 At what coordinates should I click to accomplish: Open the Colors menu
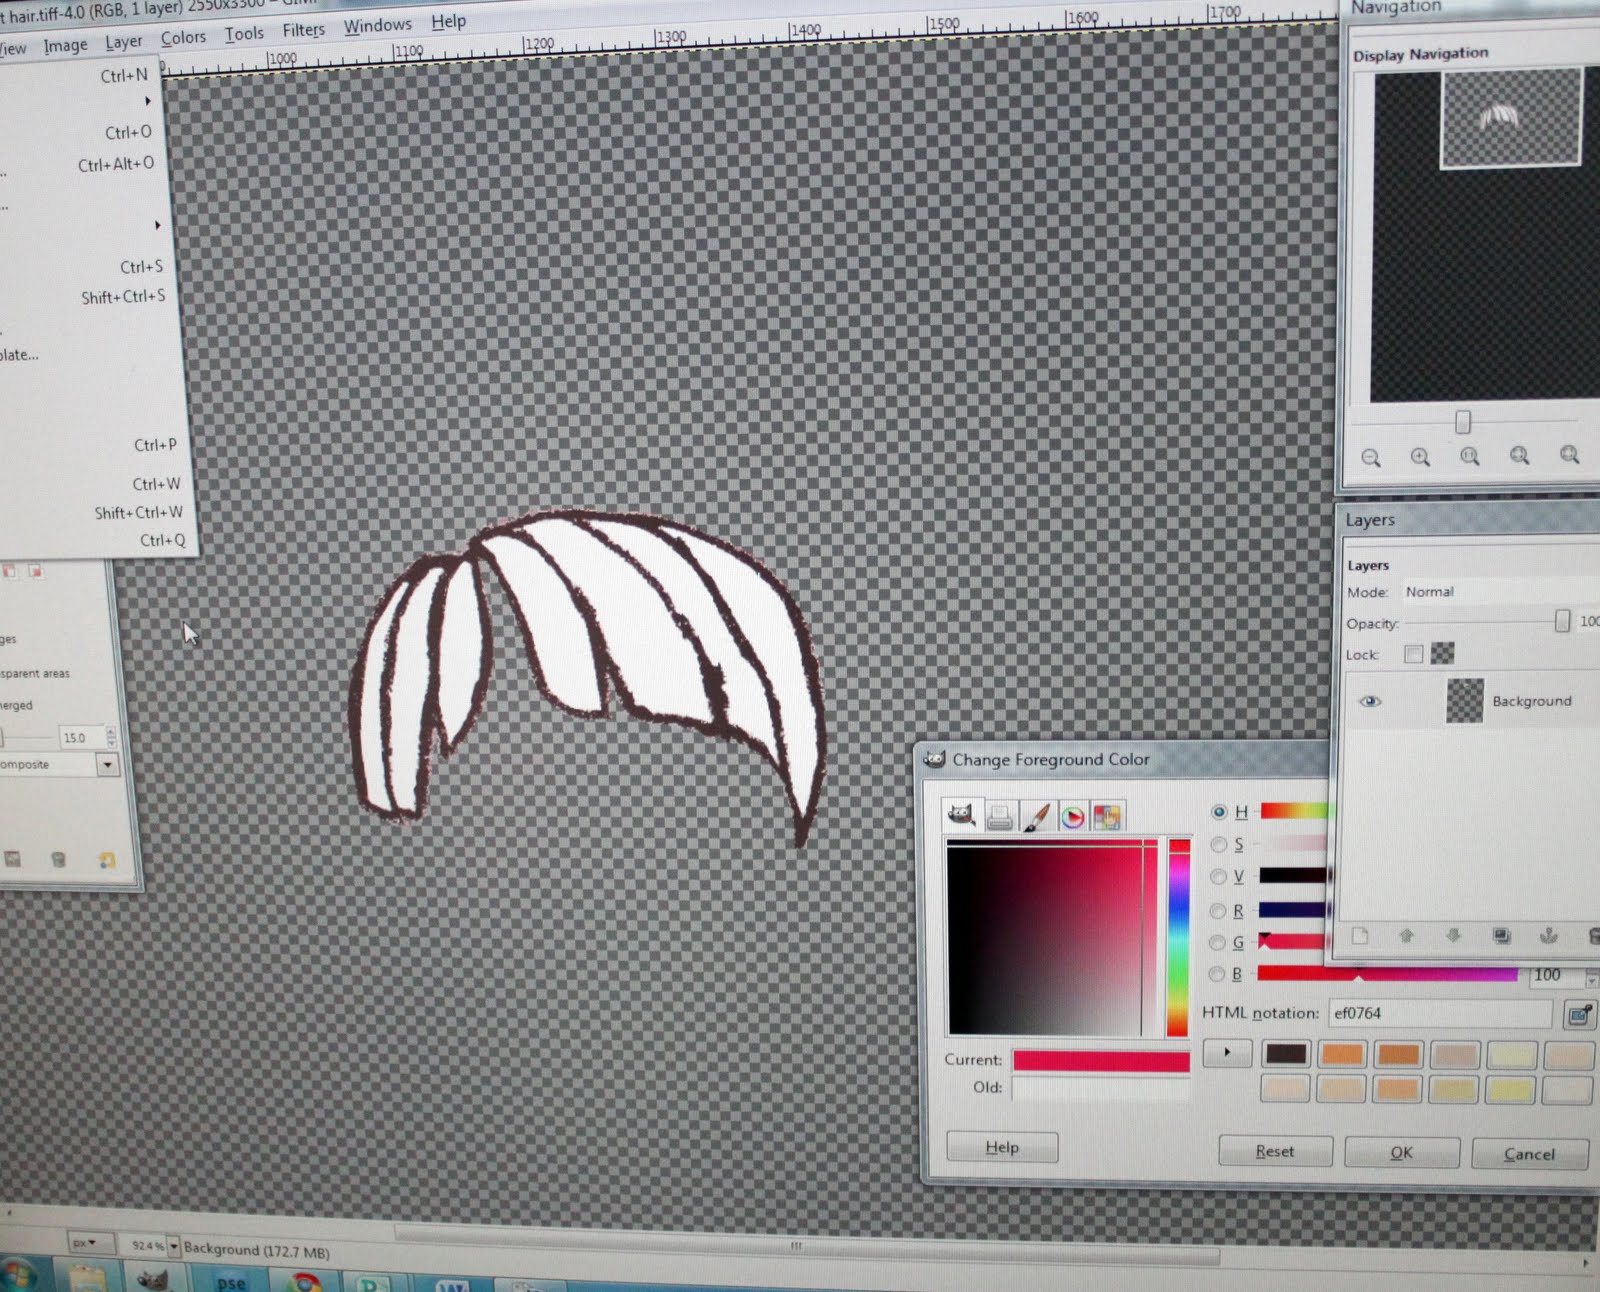[x=182, y=36]
